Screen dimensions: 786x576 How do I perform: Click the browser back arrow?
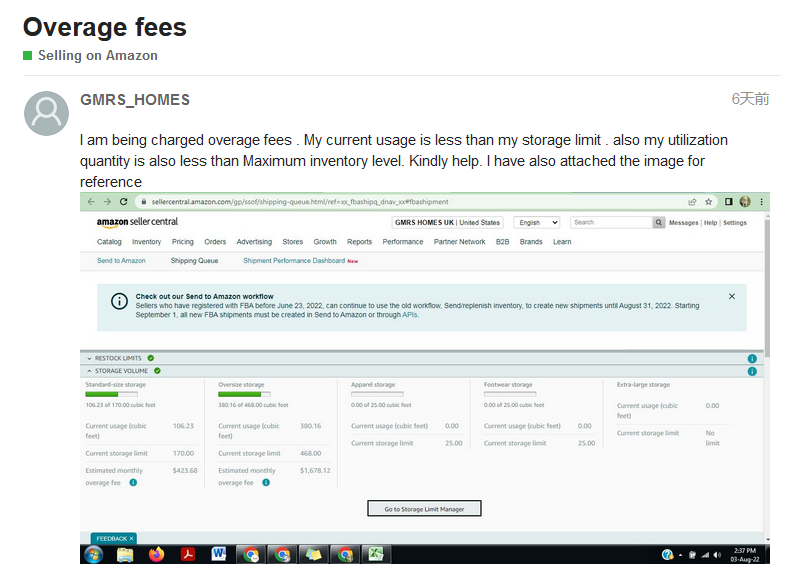91,202
